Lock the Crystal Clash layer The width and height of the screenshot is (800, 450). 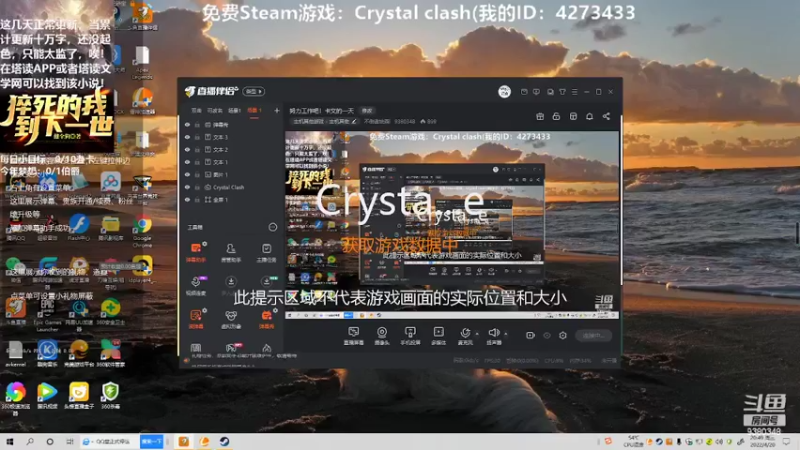click(x=197, y=187)
